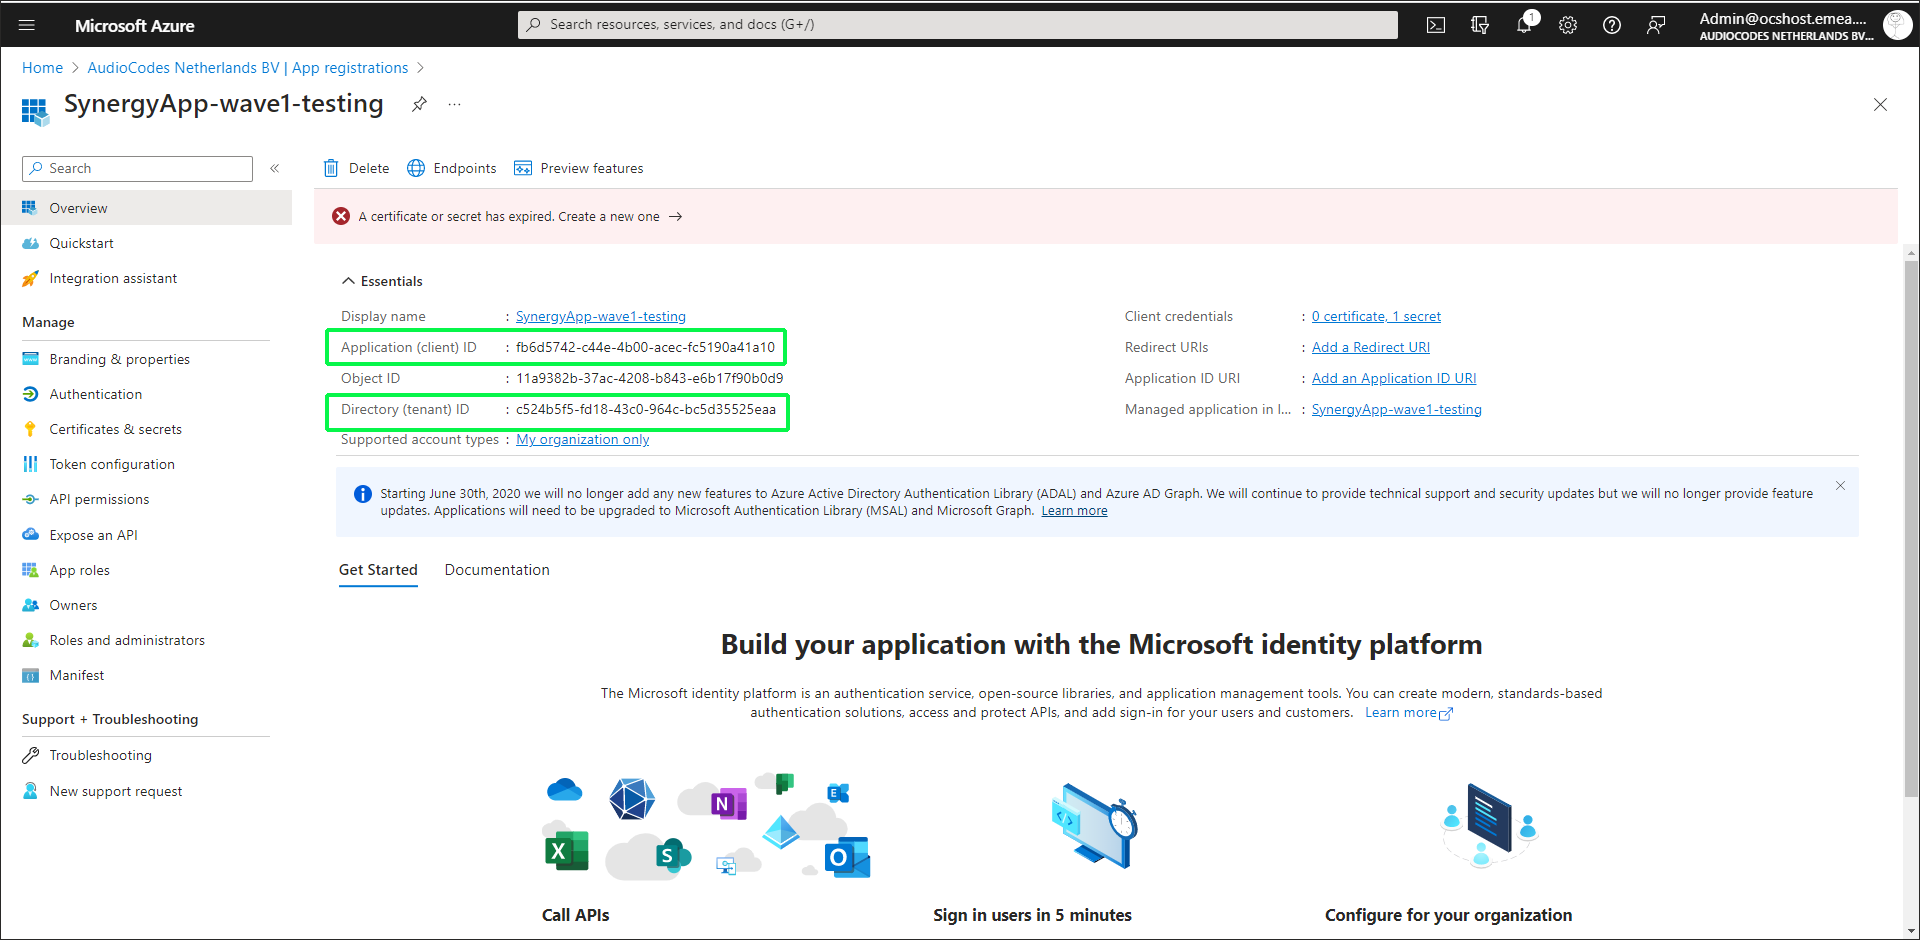1920x940 pixels.
Task: Open Learn more under identity platform description
Action: pos(1408,713)
